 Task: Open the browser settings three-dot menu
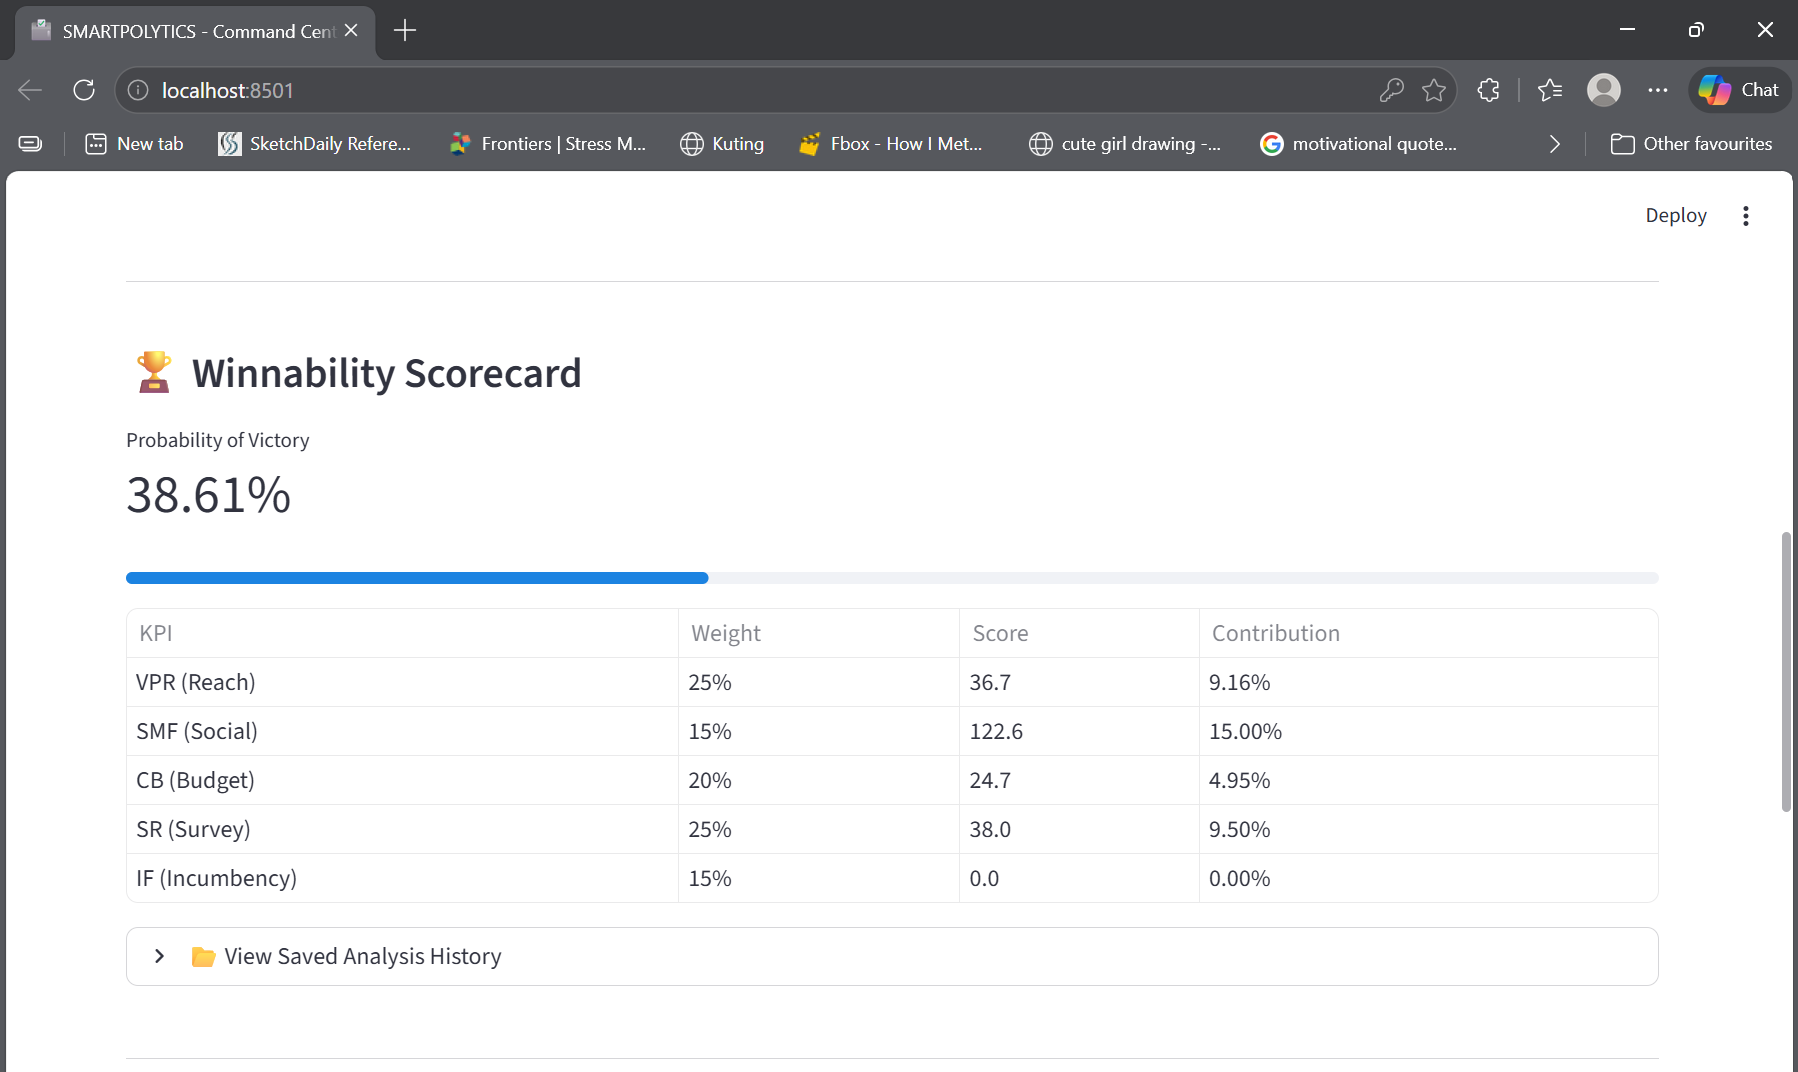[x=1657, y=90]
